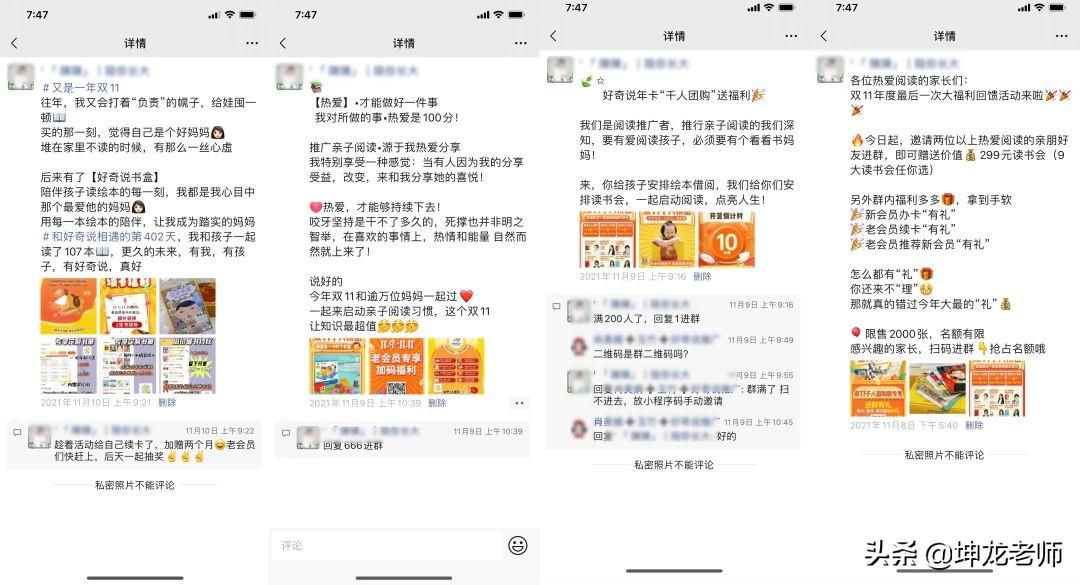Open orange '10' countdown thumbnail image
The image size is (1080, 585).
pyautogui.click(x=727, y=239)
